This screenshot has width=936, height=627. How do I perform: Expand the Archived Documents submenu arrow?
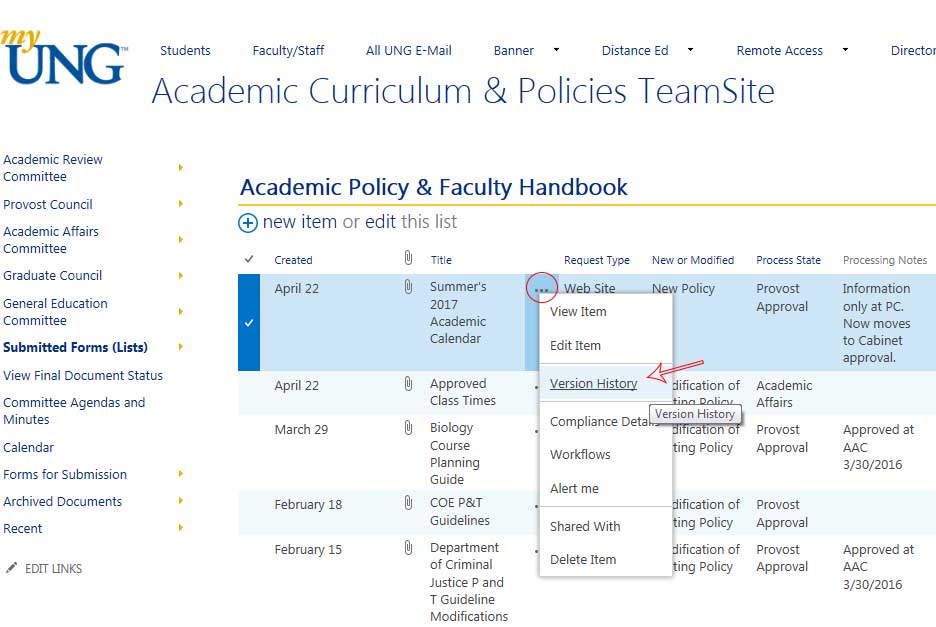tap(180, 500)
